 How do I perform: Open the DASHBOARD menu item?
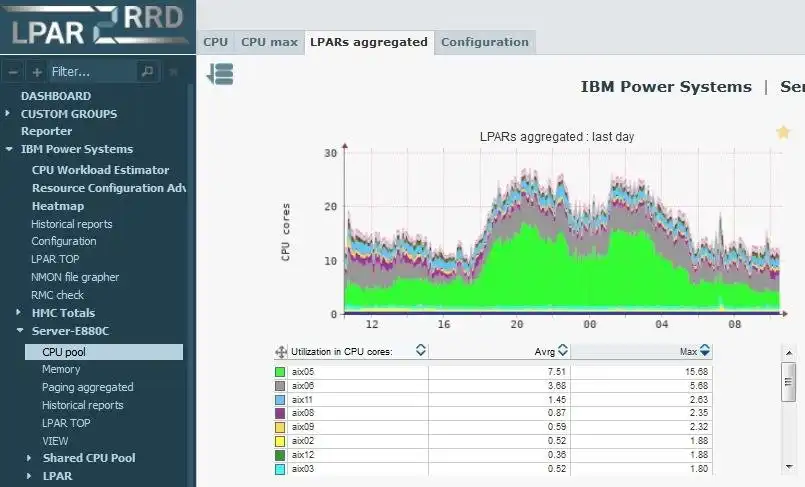(56, 96)
